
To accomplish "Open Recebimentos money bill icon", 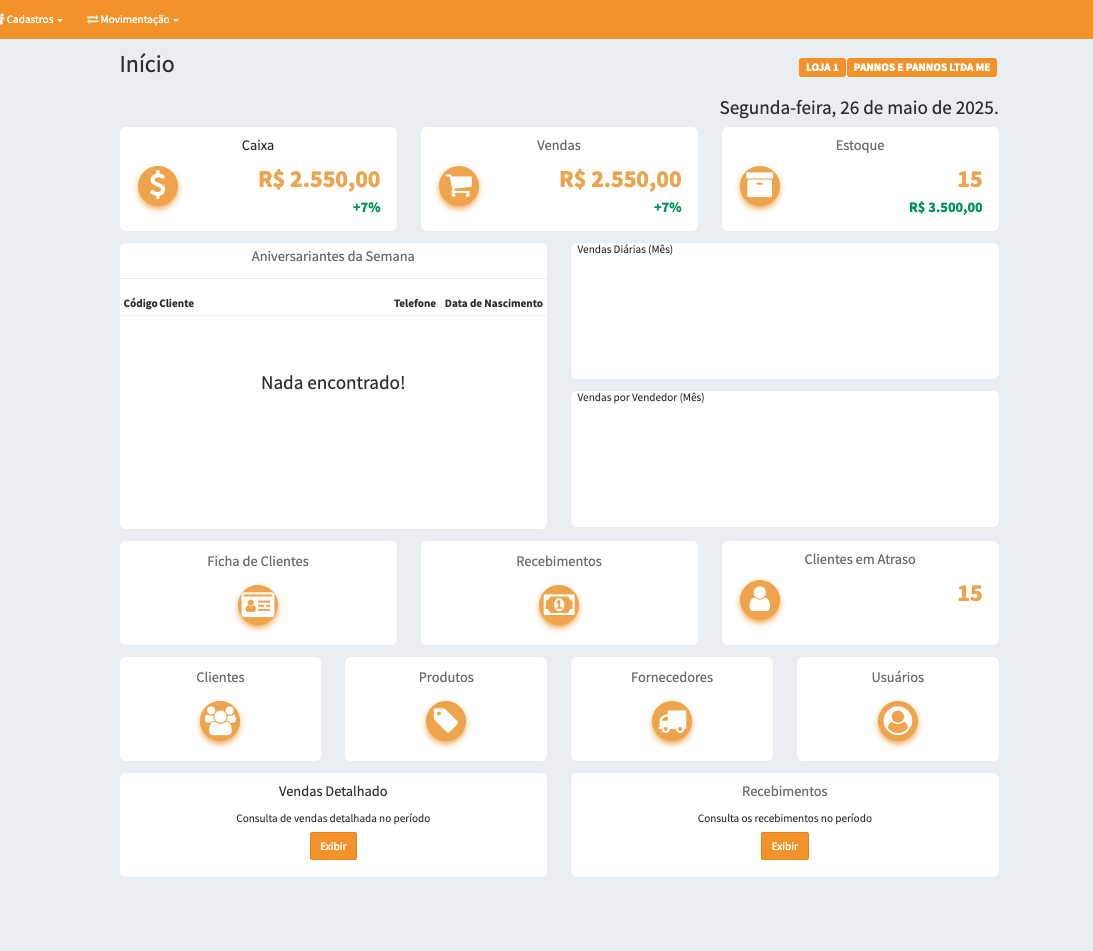I will tap(559, 605).
